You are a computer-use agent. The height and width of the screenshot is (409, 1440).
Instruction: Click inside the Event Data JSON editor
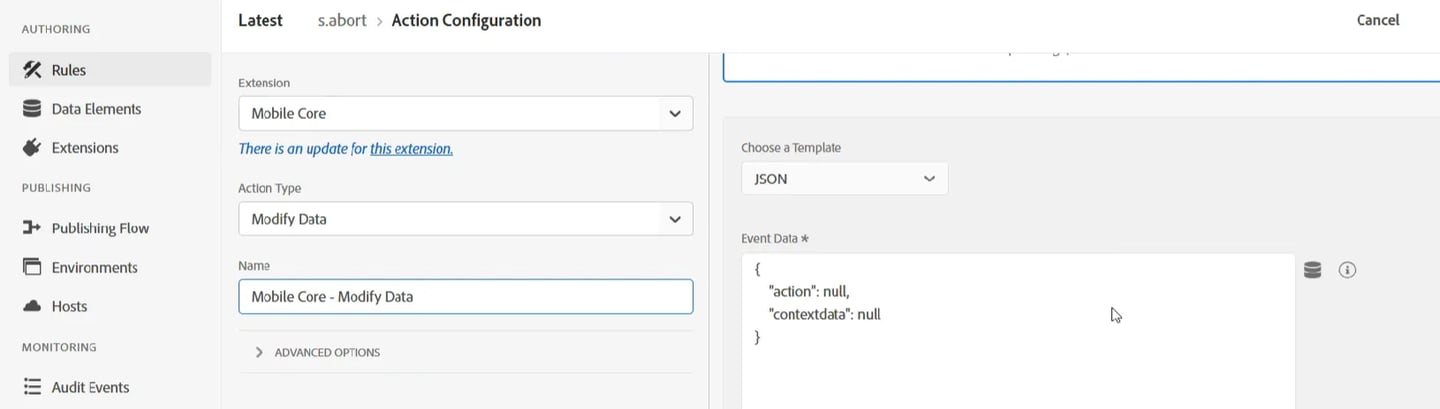coord(1018,331)
